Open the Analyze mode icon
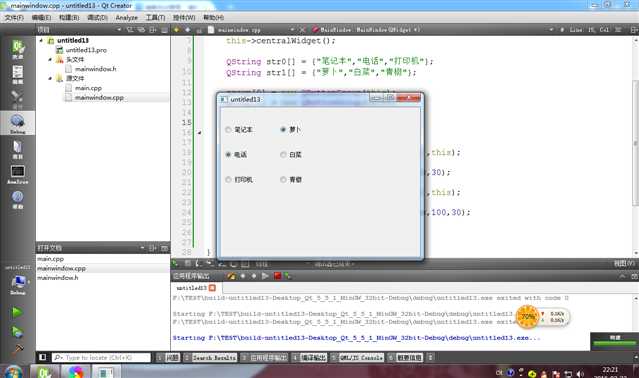This screenshot has height=378, width=639. [x=18, y=174]
